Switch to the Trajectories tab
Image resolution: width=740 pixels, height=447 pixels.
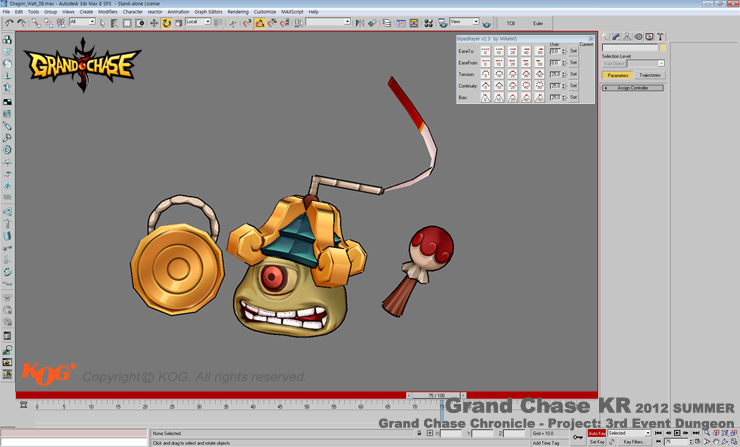tap(649, 75)
